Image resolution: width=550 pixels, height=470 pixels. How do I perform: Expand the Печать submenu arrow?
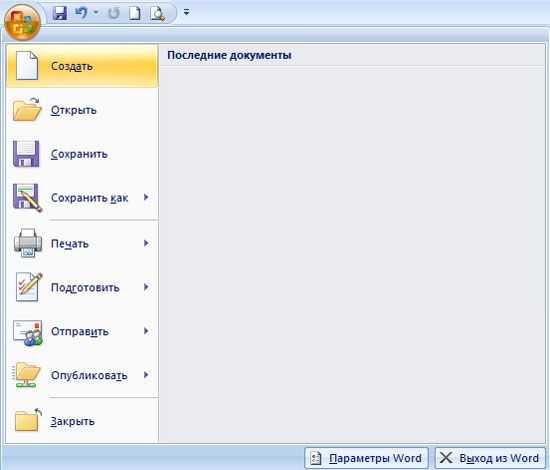[x=146, y=243]
